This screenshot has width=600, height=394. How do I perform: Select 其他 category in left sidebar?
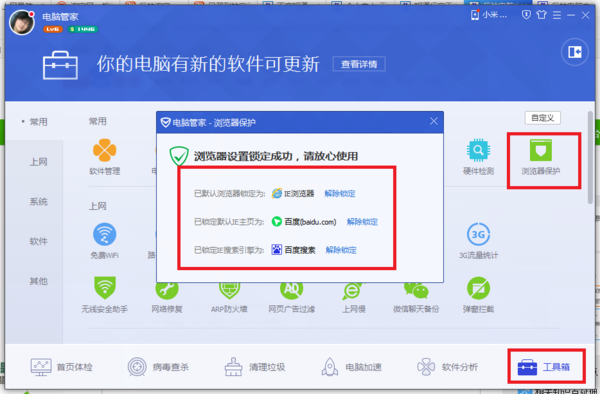[38, 281]
